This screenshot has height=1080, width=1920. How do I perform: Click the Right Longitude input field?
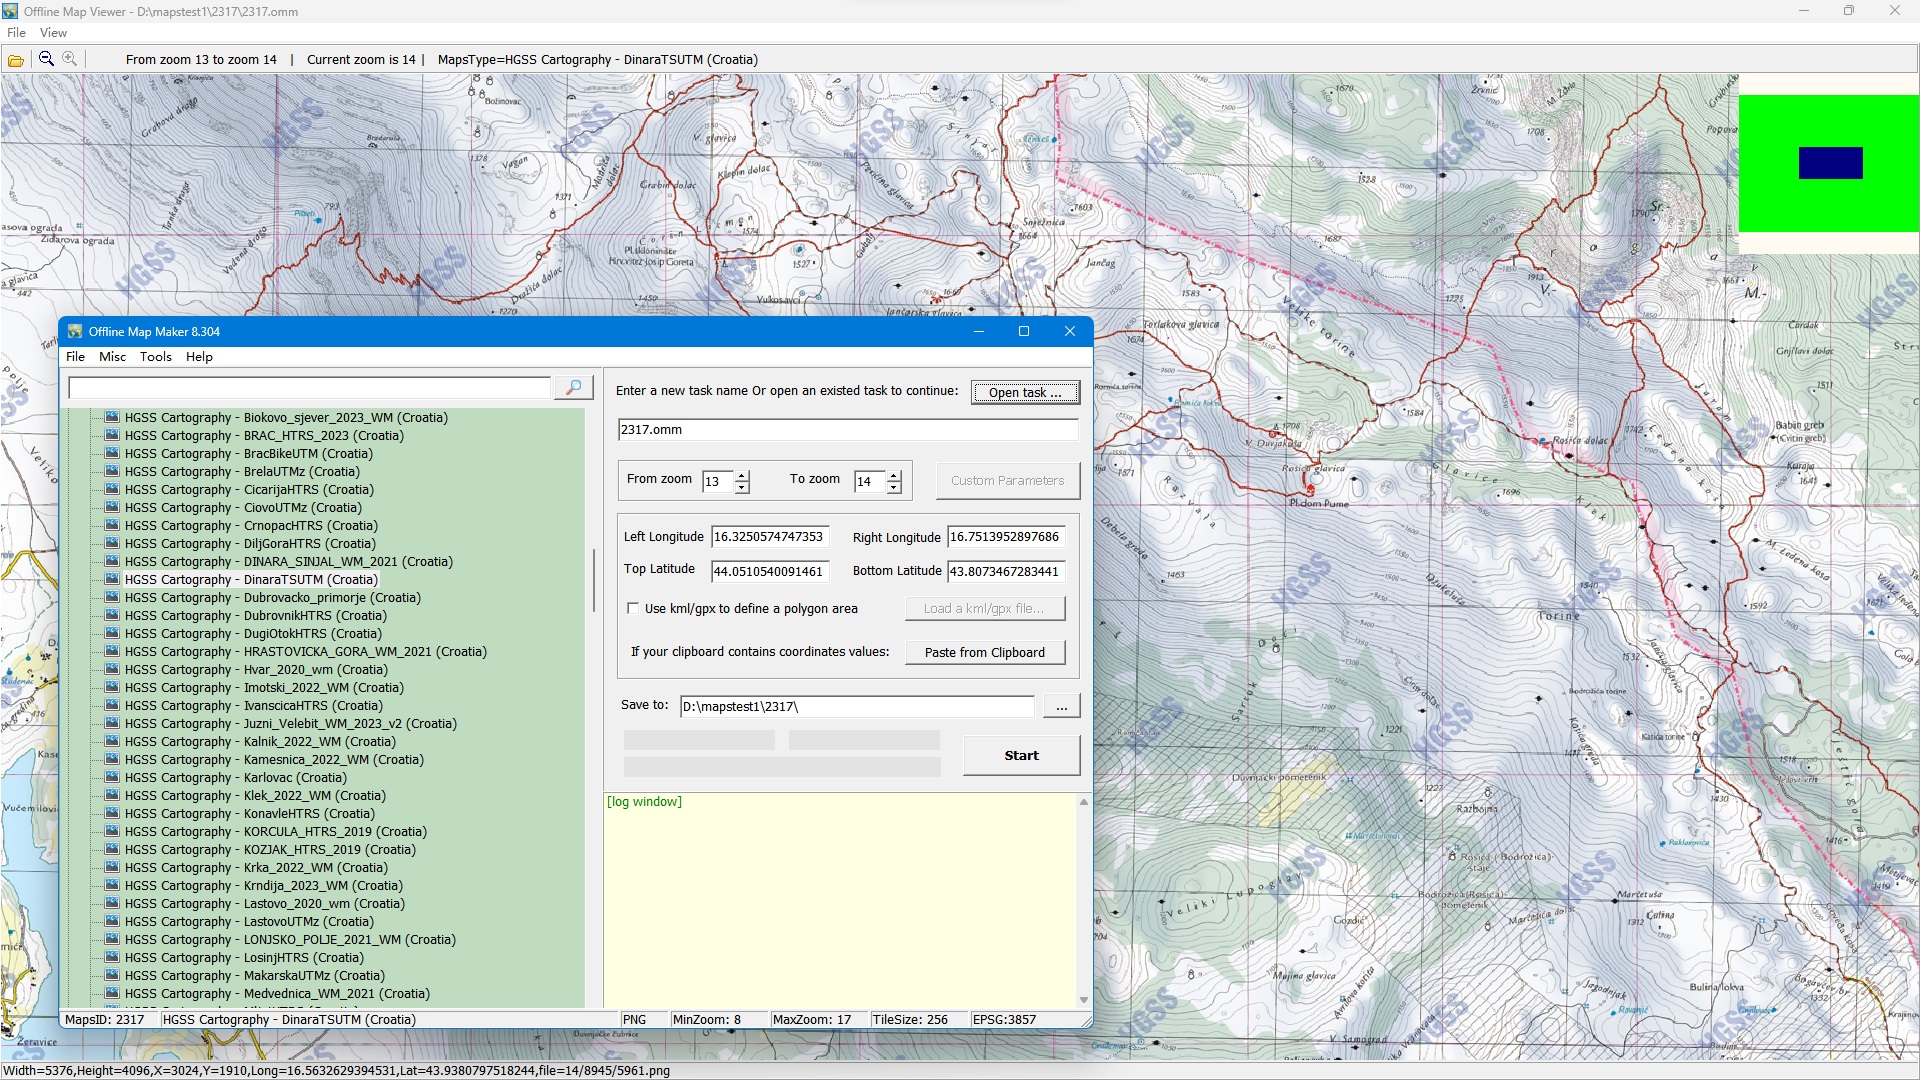1006,537
